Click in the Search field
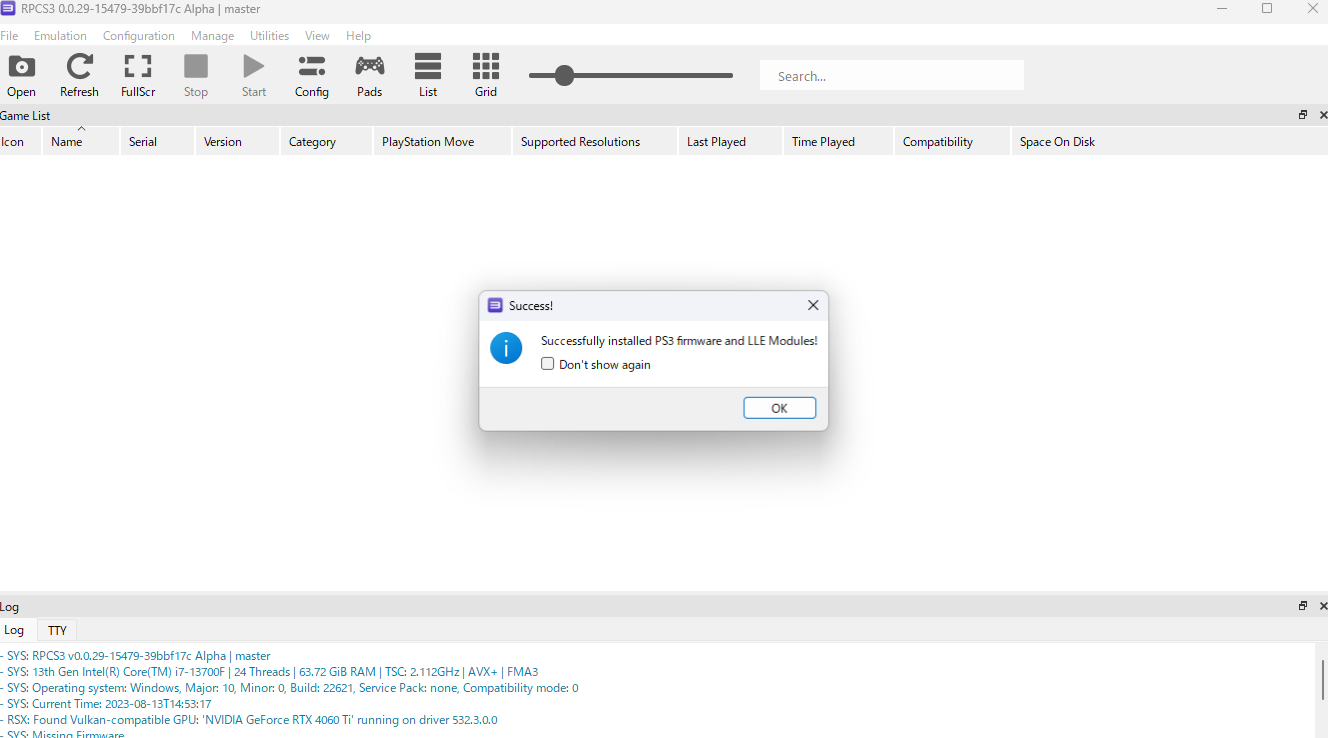1328x738 pixels. [x=892, y=76]
